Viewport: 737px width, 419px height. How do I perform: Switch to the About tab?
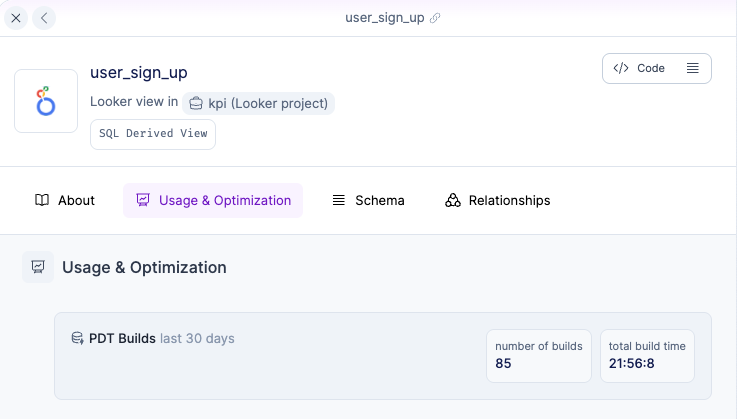pos(65,200)
